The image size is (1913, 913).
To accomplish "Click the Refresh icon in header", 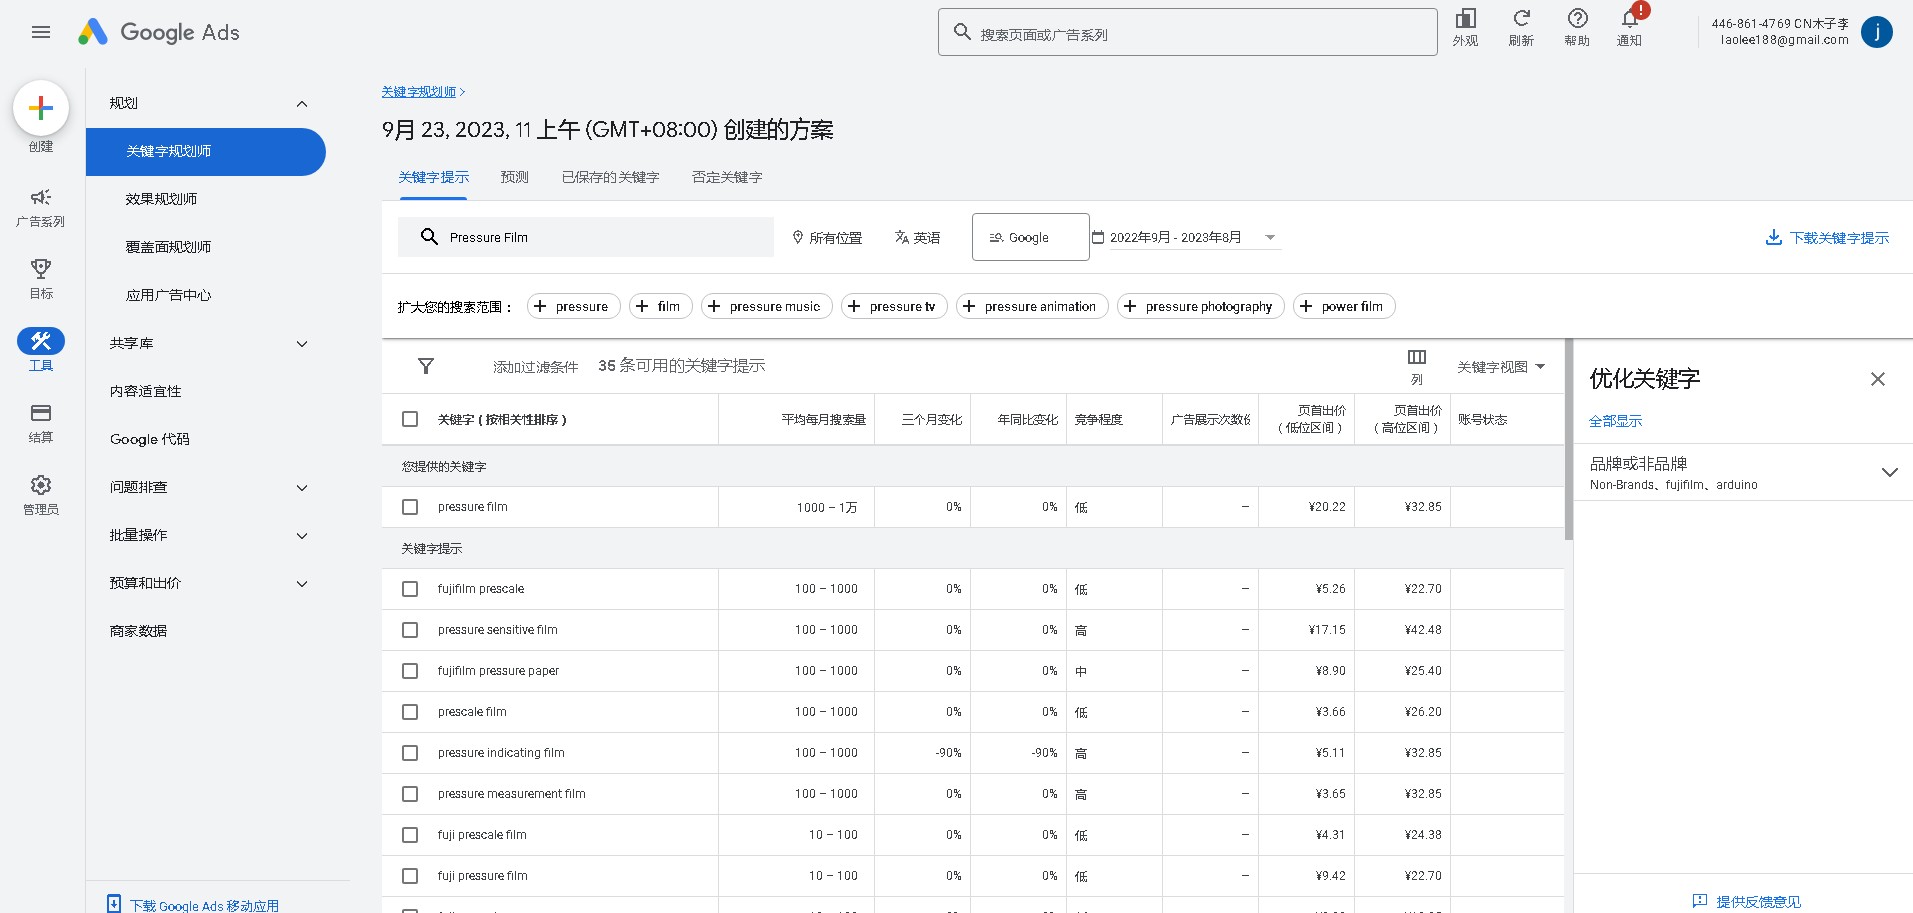I will pos(1521,19).
